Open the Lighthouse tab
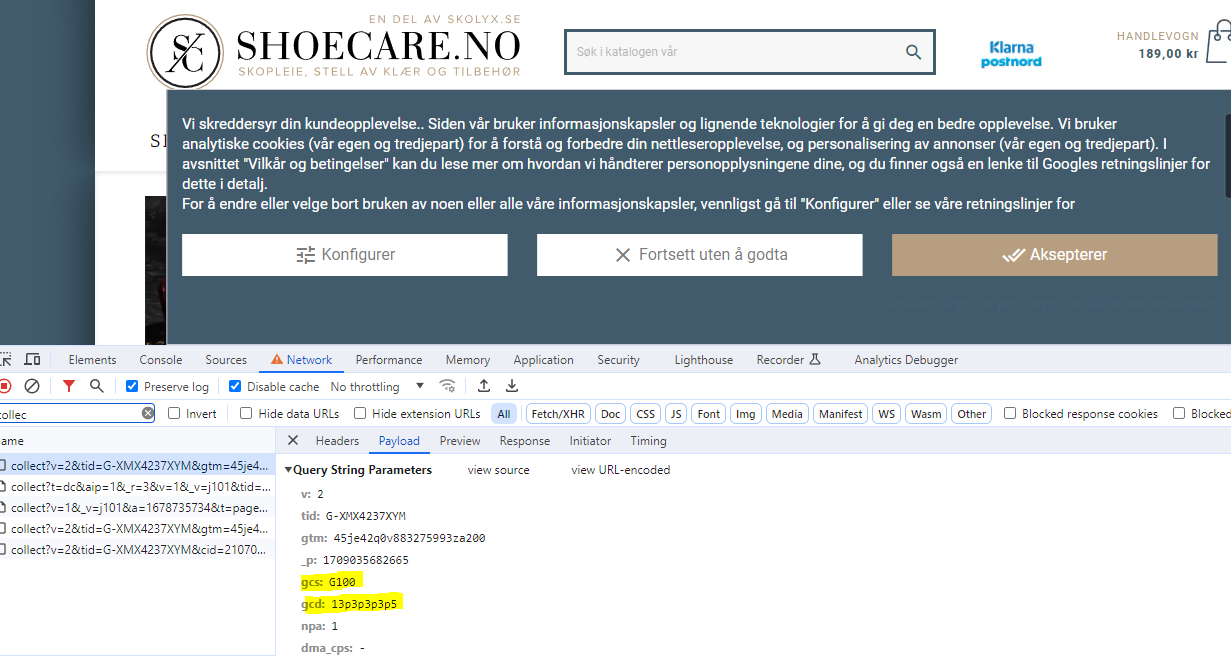Screen dimensions: 1231x656 click(x=704, y=360)
